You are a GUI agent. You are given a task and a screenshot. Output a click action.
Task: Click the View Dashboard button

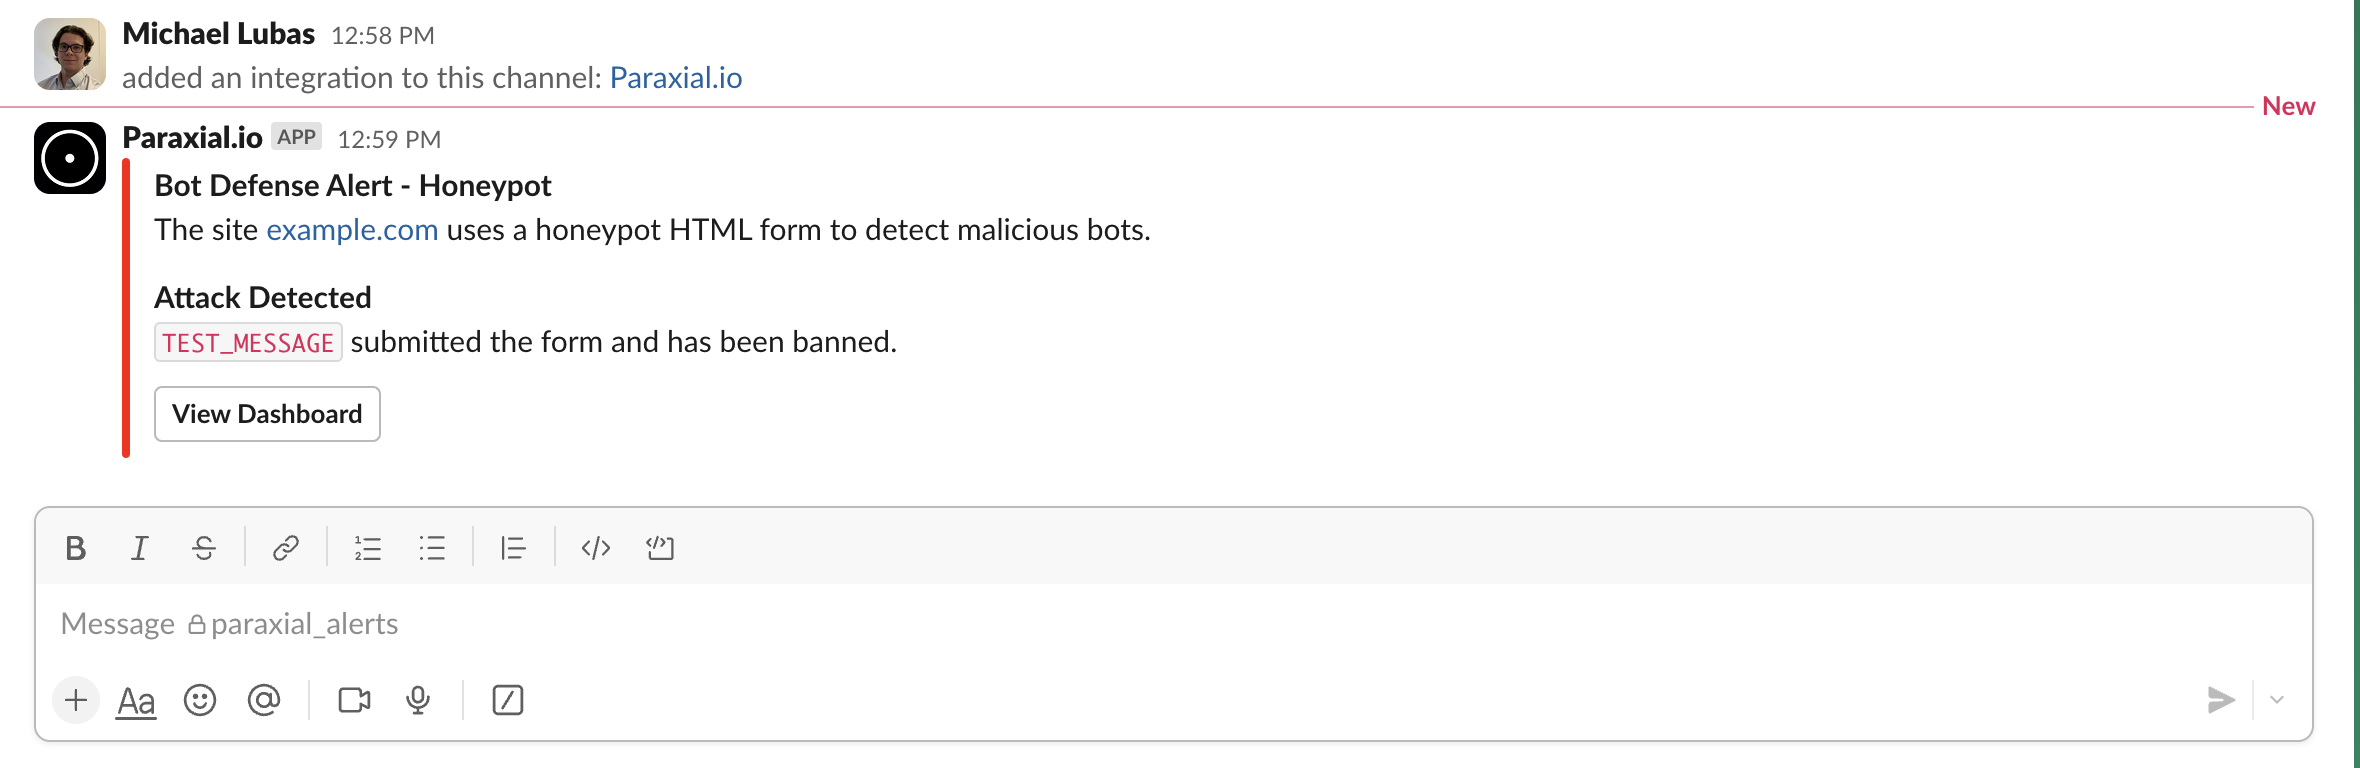tap(266, 414)
